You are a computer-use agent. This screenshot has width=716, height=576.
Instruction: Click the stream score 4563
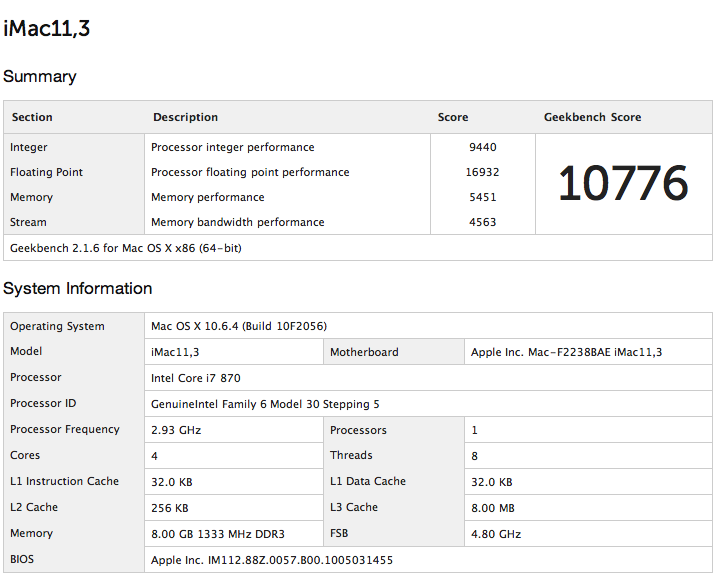click(483, 222)
